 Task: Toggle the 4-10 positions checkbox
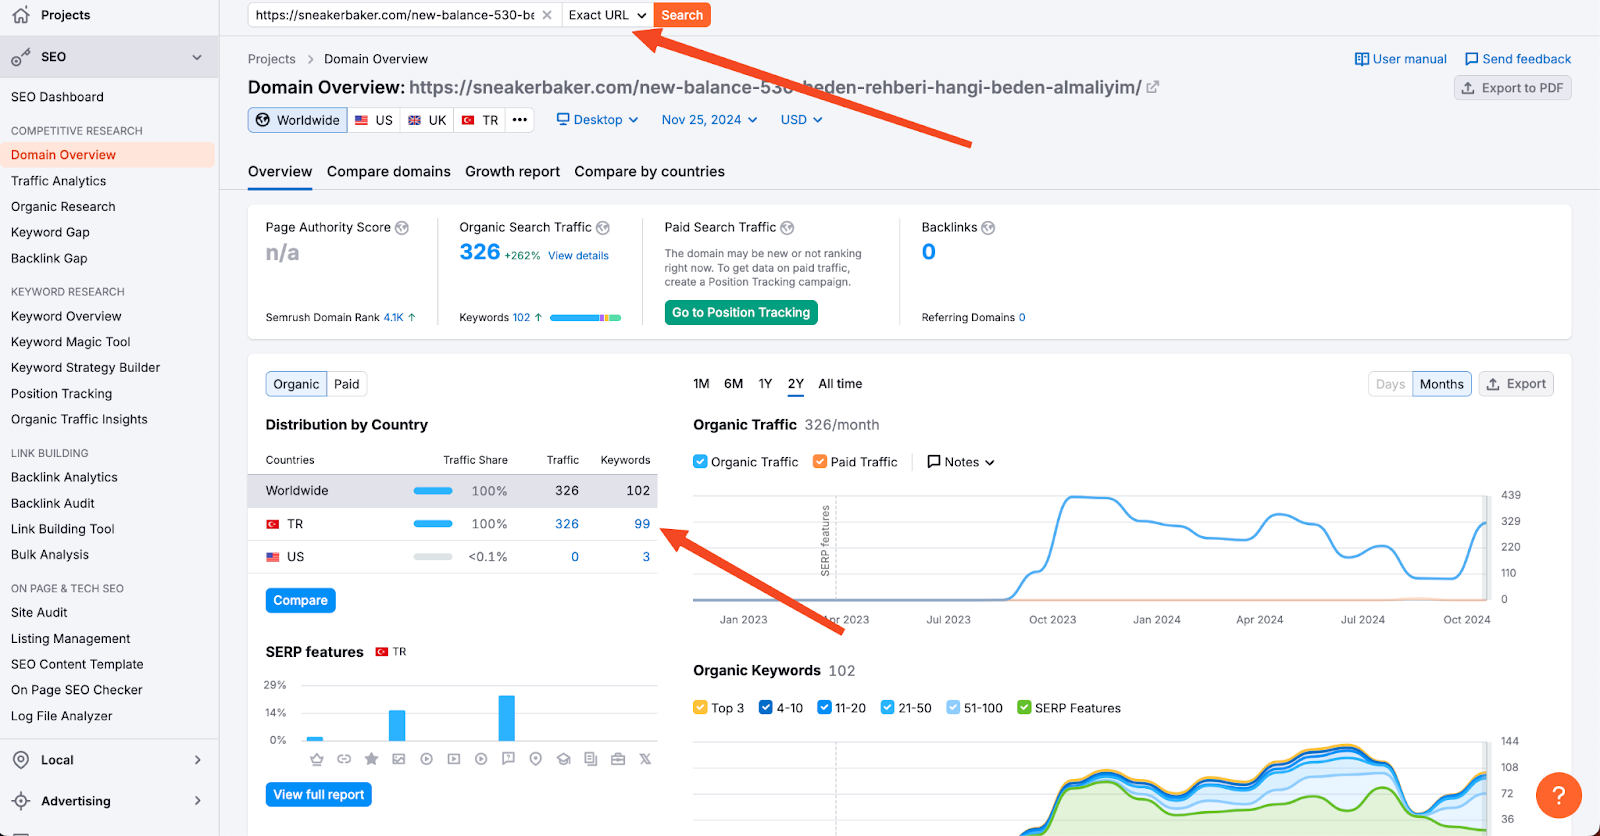tap(766, 708)
